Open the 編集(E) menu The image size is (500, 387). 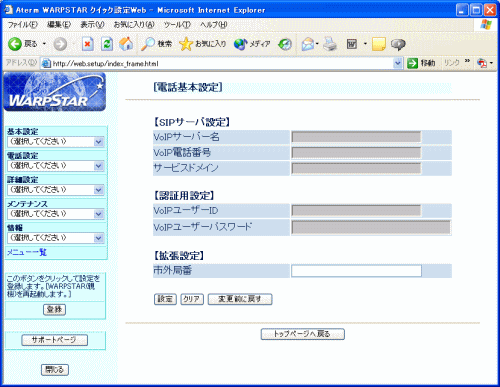59,25
